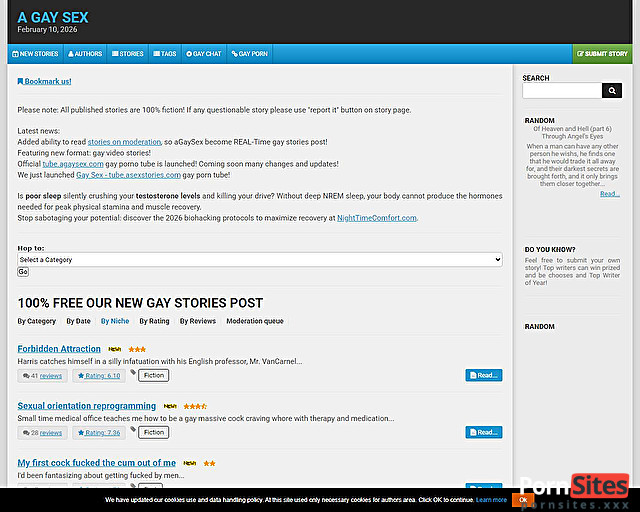Click the search magnifier button
The width and height of the screenshot is (640, 512).
click(611, 91)
